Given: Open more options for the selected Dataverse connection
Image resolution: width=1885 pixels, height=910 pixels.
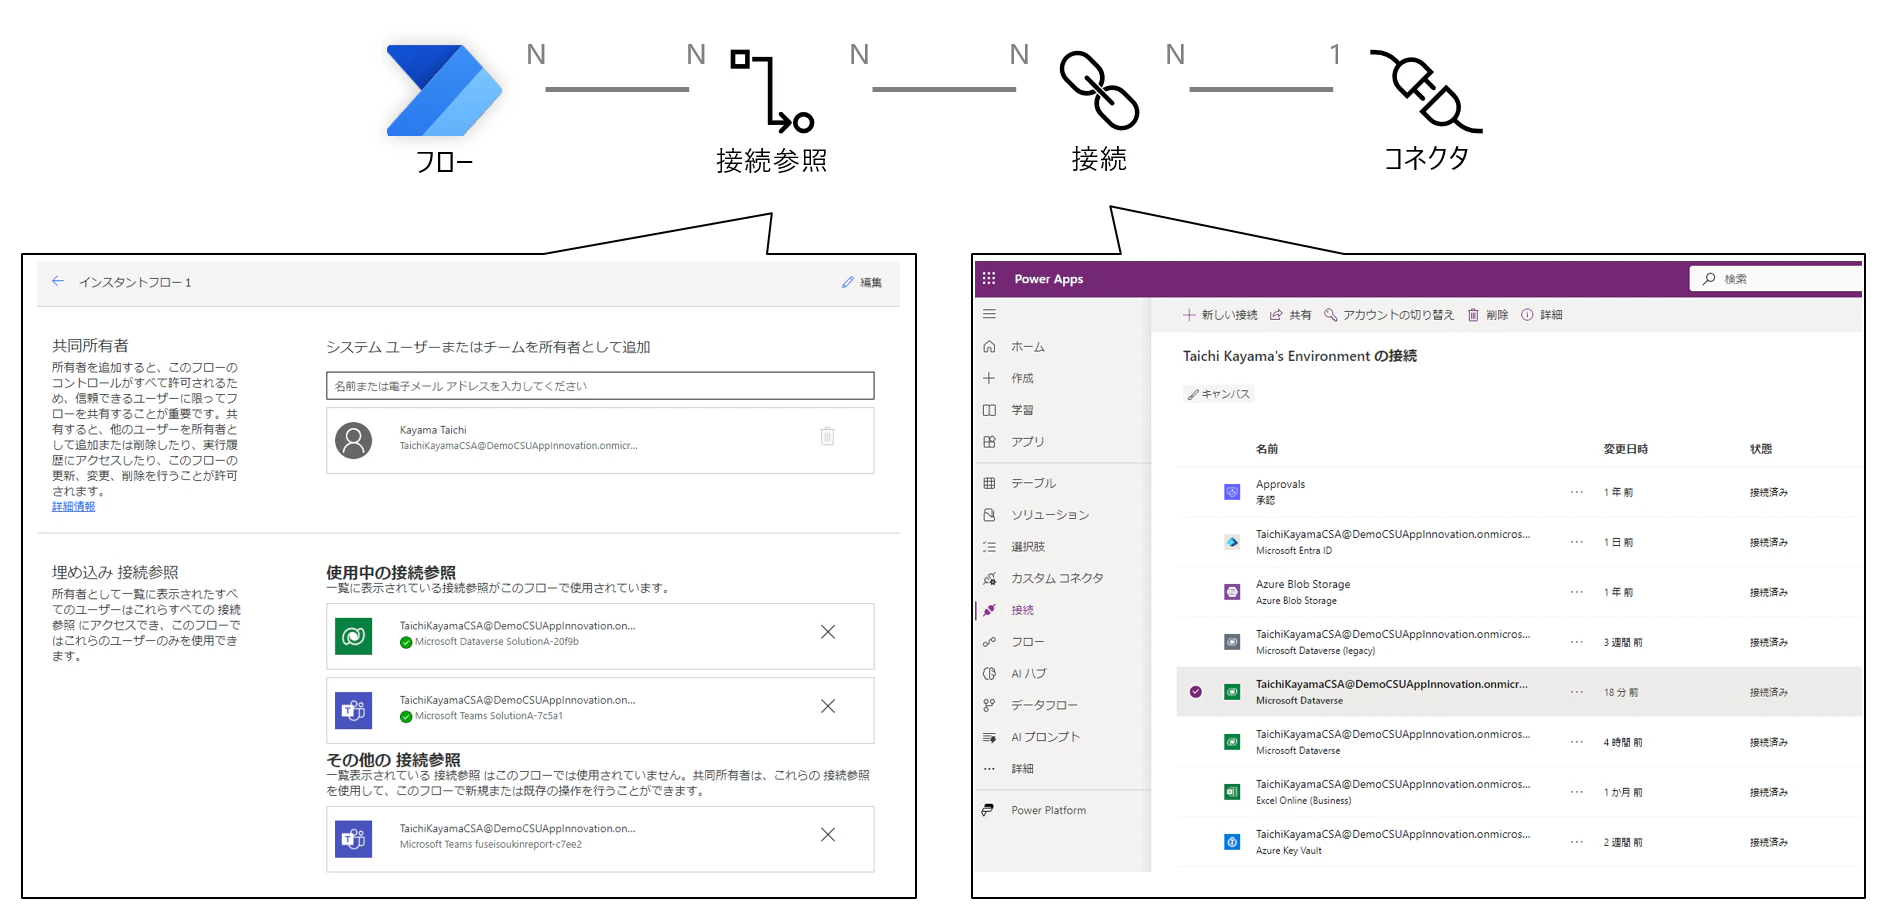Looking at the screenshot, I should (1577, 692).
